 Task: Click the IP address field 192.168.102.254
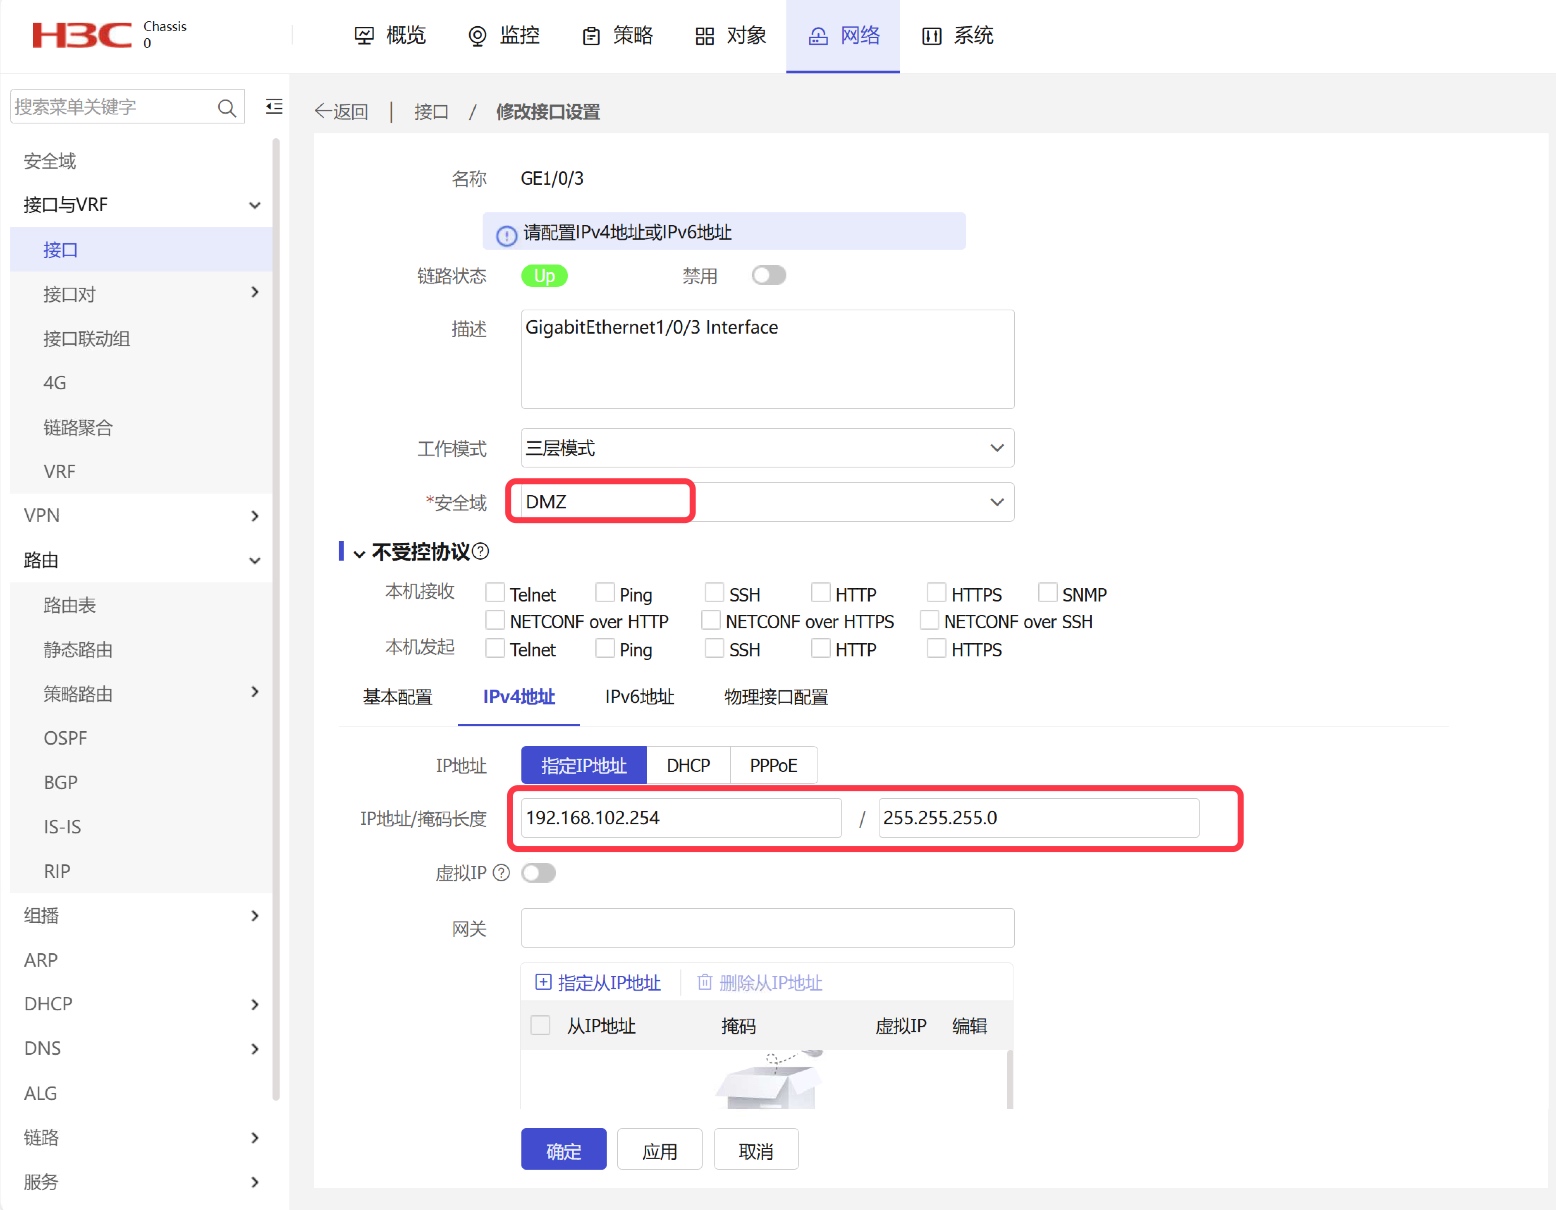click(x=681, y=818)
